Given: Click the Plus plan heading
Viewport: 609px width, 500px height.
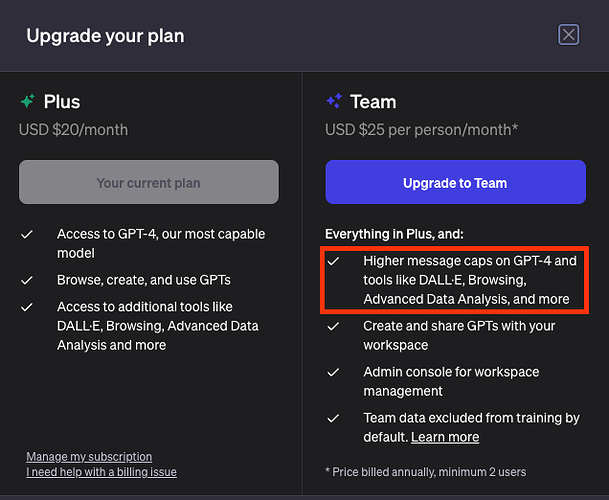Looking at the screenshot, I should [62, 102].
